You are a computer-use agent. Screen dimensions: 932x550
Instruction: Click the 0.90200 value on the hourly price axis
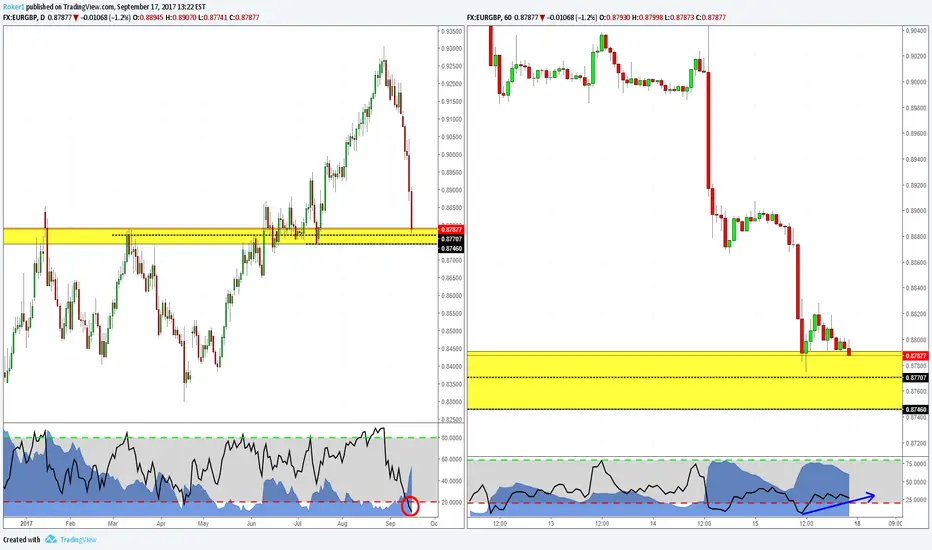coord(916,56)
